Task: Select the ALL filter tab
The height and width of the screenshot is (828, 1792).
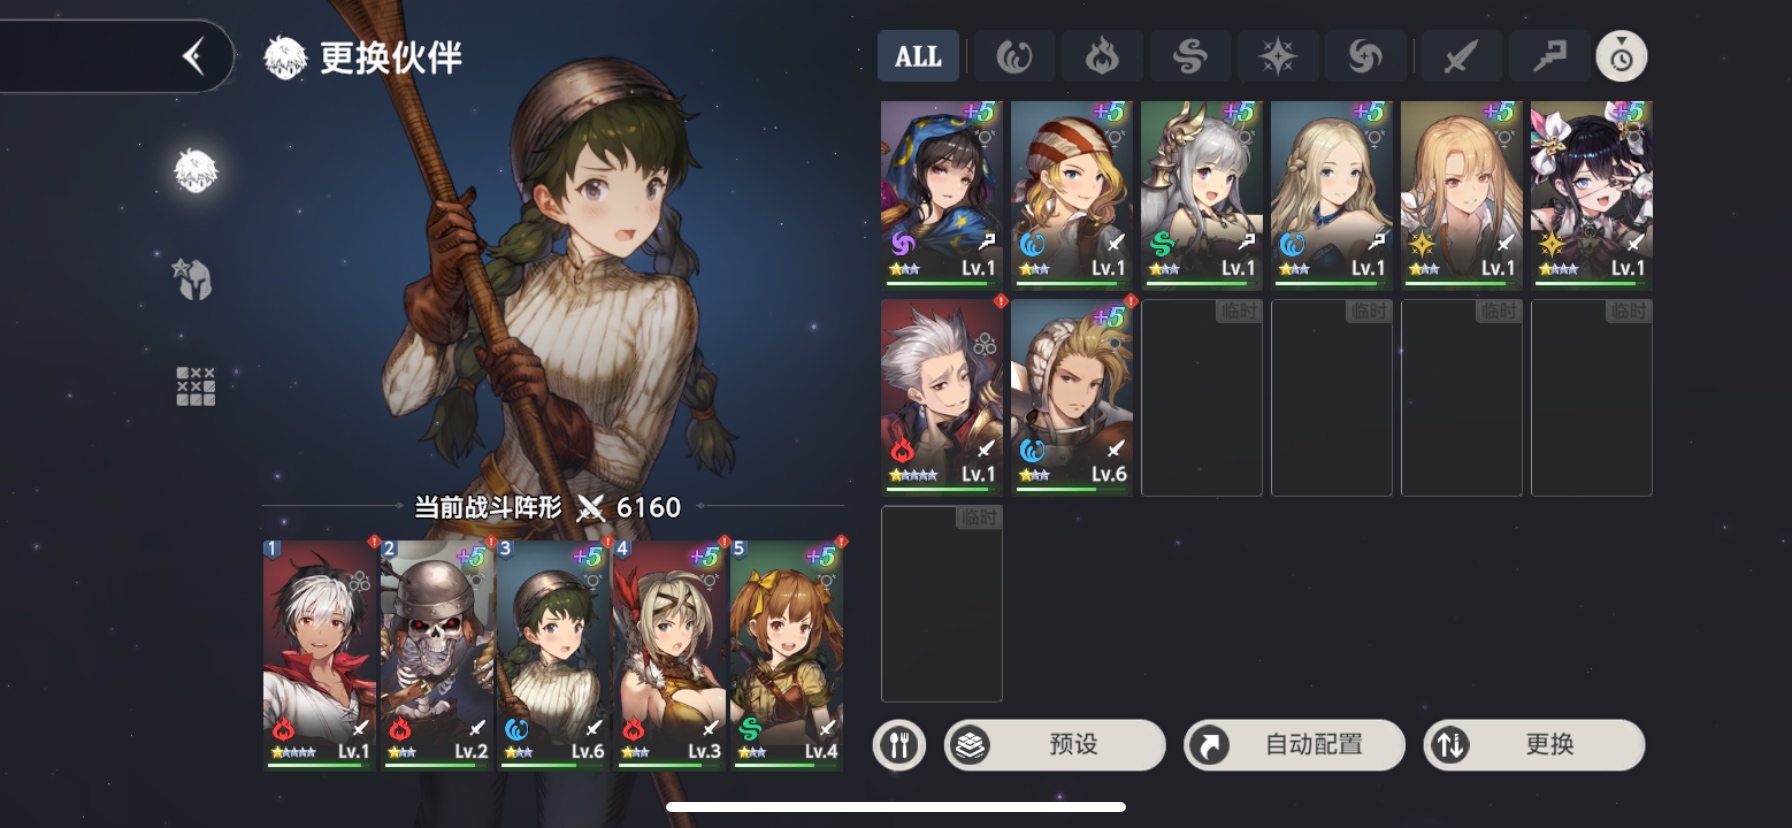Action: pyautogui.click(x=918, y=56)
